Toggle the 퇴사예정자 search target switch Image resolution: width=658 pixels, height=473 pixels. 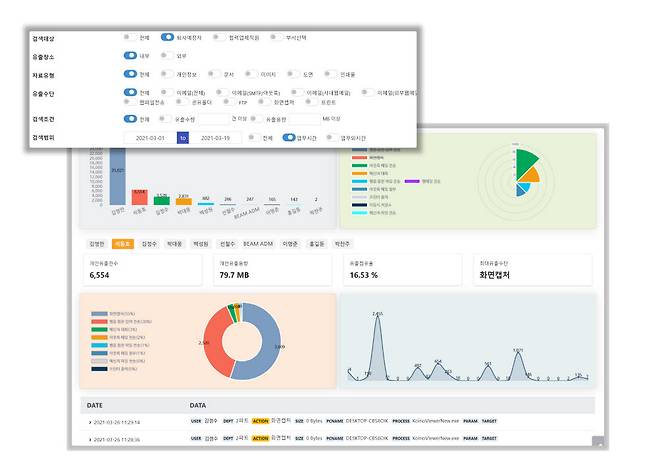coord(167,37)
